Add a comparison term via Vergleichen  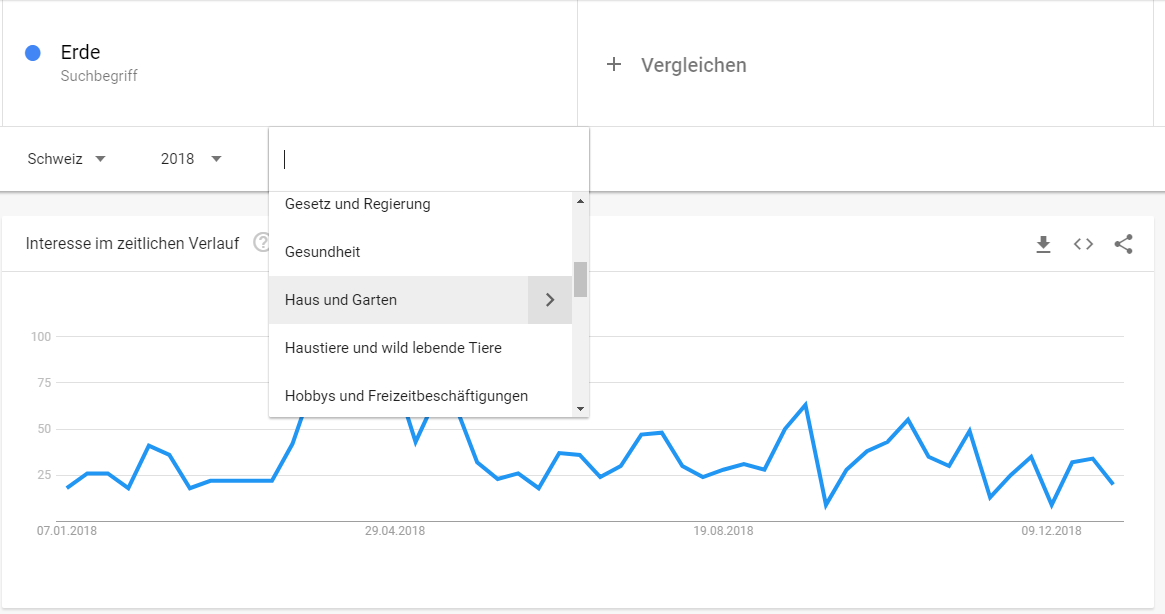pos(693,65)
